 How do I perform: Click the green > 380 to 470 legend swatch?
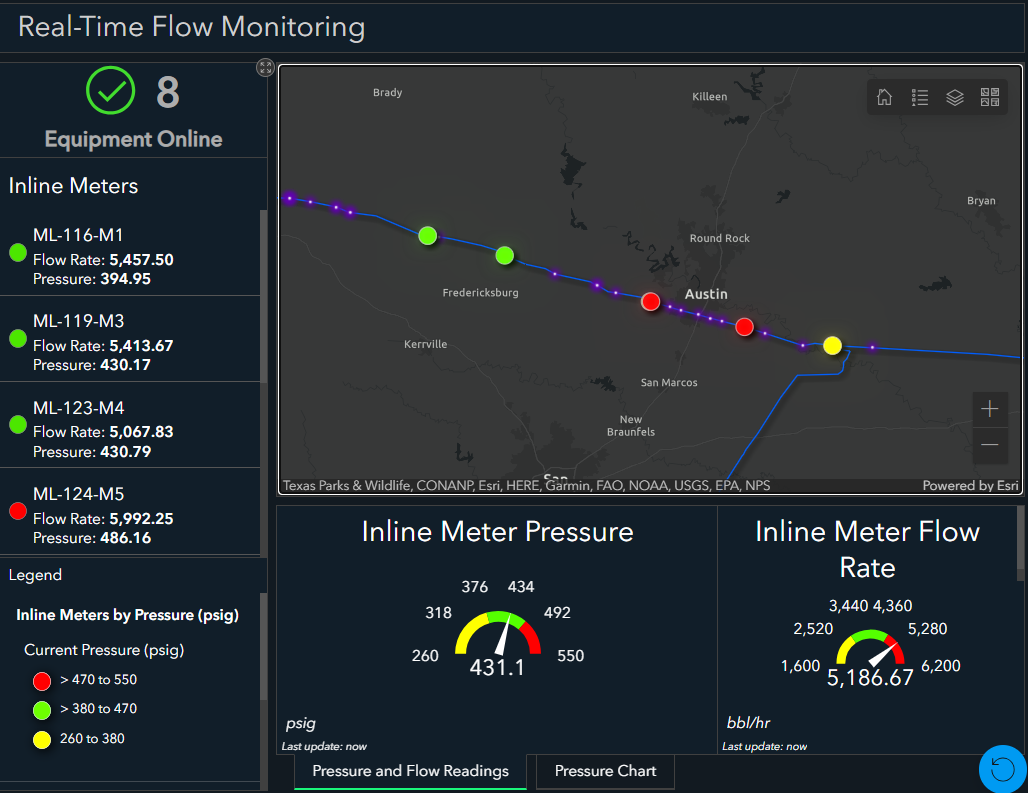pyautogui.click(x=42, y=710)
